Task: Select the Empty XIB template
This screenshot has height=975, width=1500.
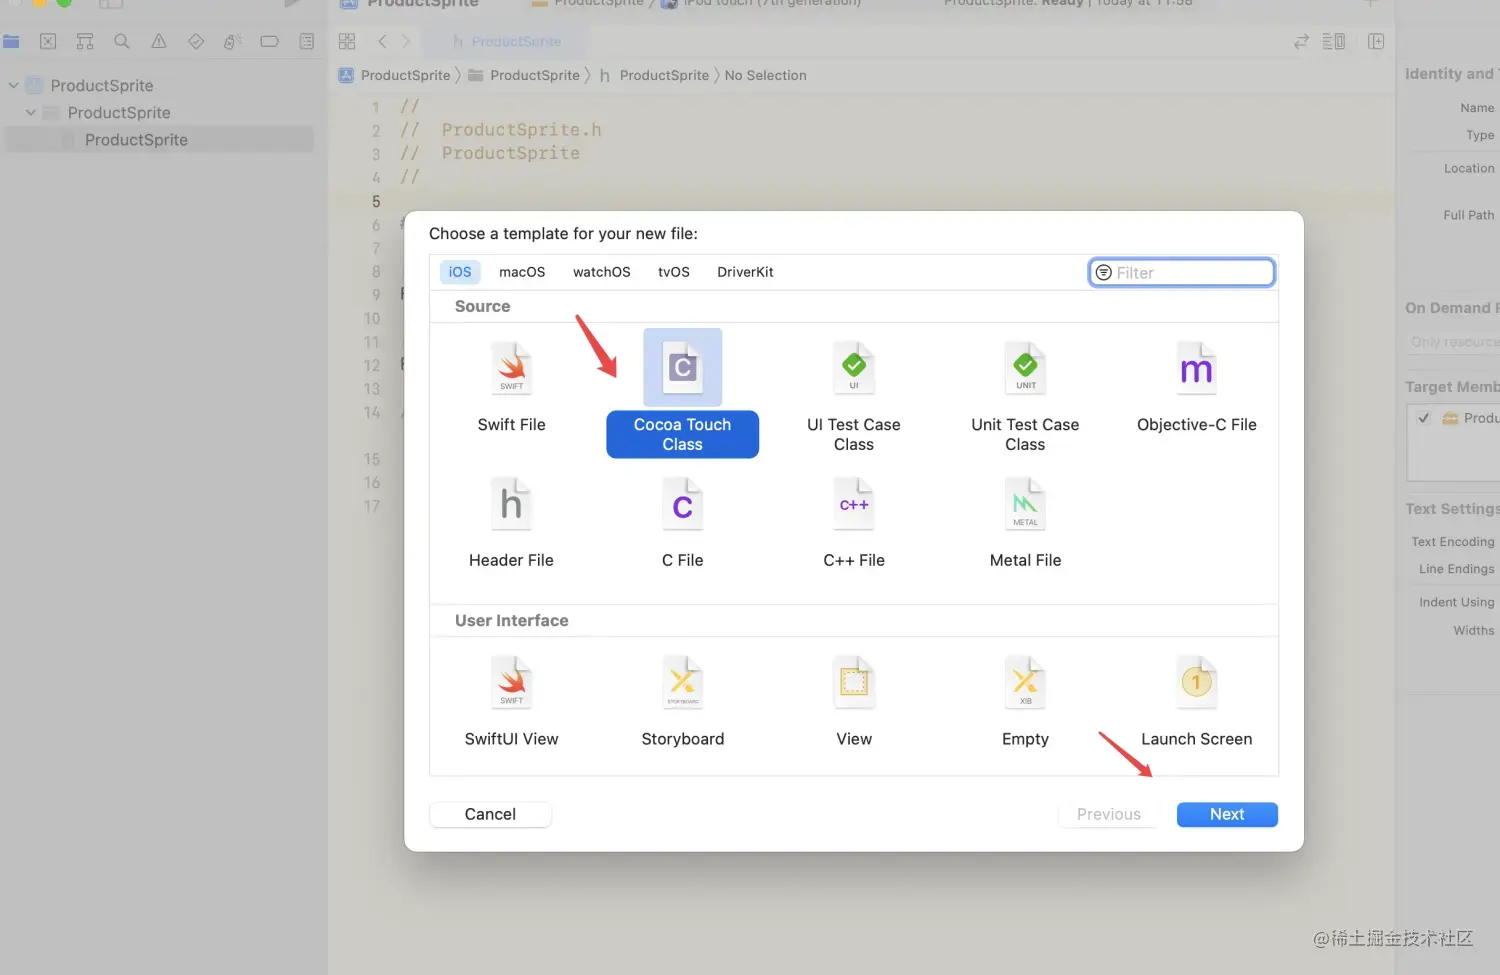Action: pos(1025,702)
